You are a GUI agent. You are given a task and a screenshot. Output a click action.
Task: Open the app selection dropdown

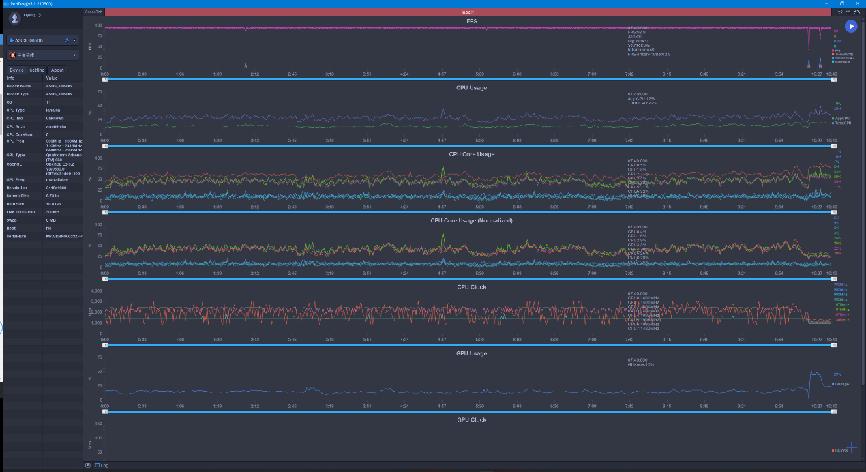(42, 55)
